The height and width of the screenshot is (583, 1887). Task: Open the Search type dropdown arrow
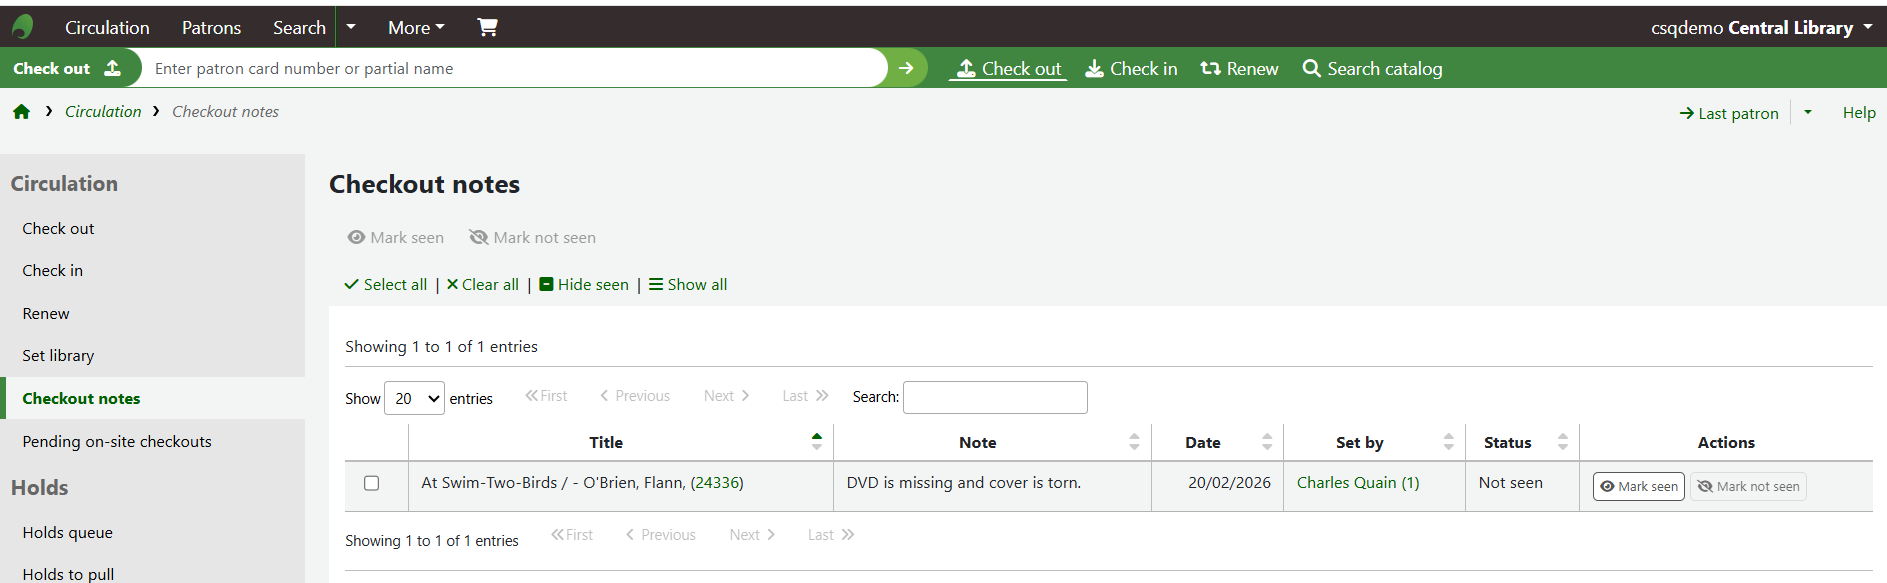[x=351, y=27]
